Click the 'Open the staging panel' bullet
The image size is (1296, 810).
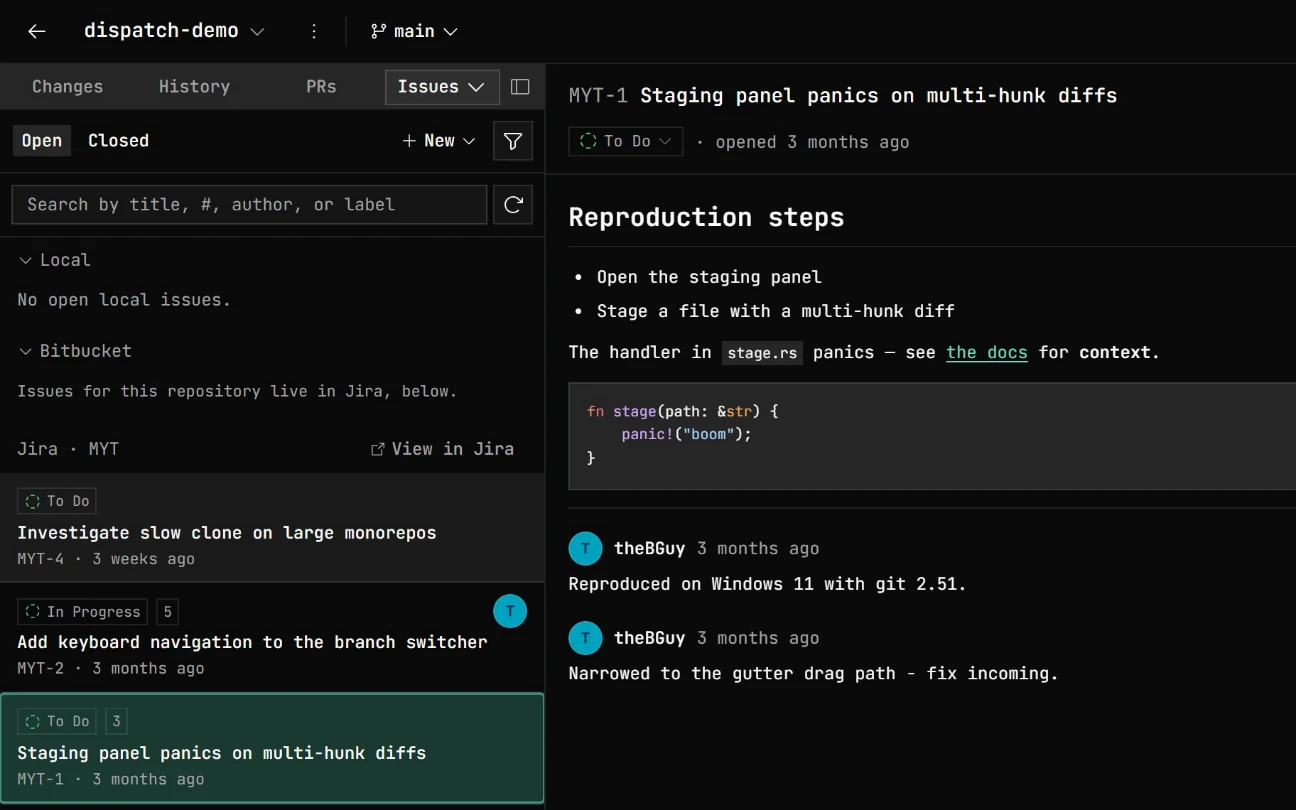709,277
